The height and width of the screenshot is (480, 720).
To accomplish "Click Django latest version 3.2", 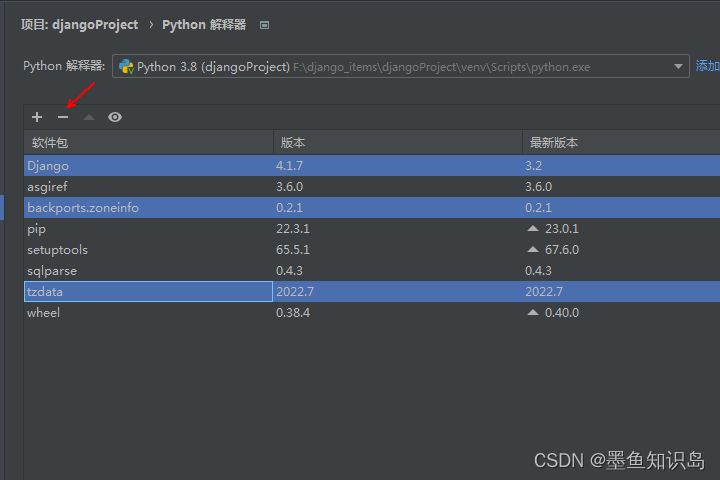I will 533,165.
